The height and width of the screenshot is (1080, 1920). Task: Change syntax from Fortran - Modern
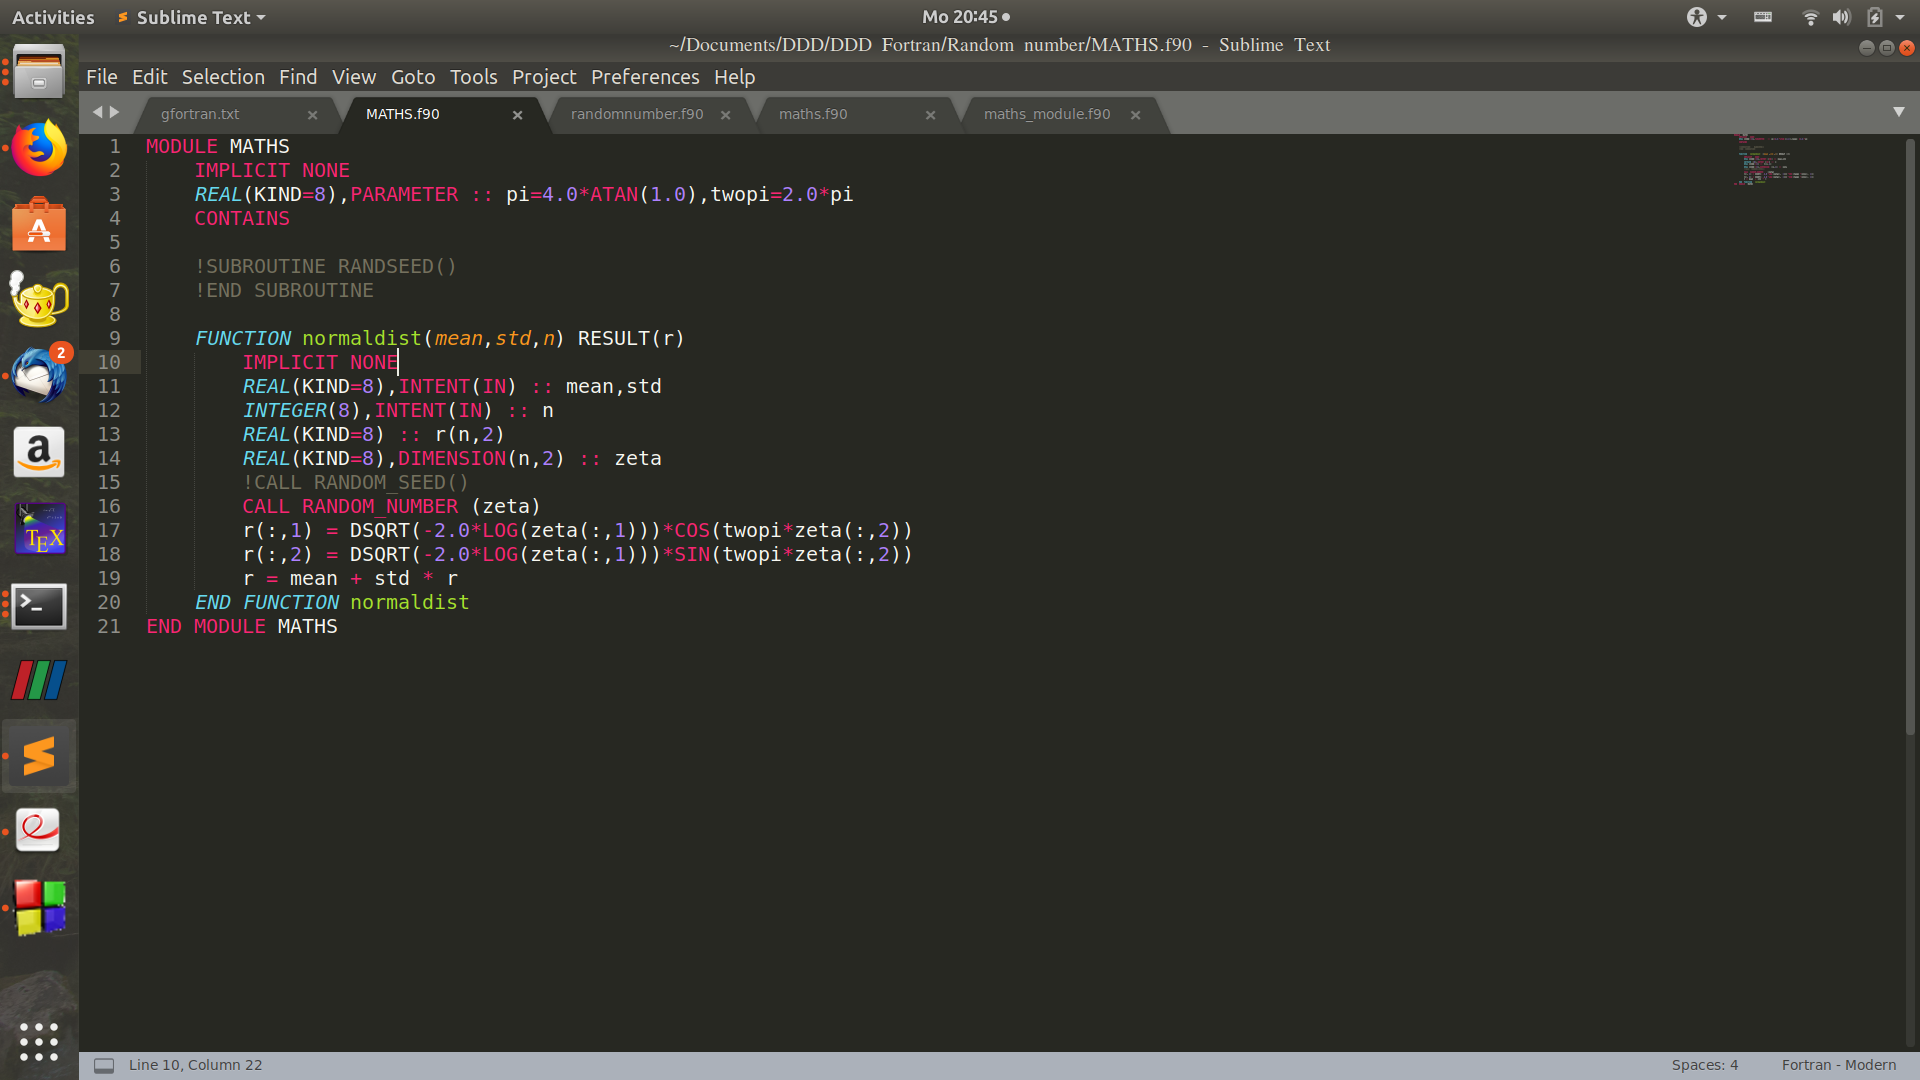point(1839,1065)
